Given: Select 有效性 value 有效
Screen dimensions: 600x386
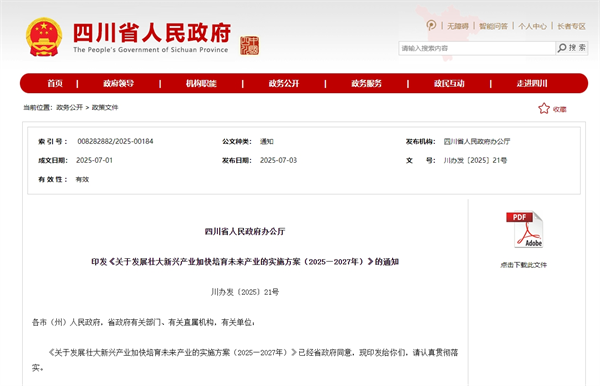Looking at the screenshot, I should 82,179.
